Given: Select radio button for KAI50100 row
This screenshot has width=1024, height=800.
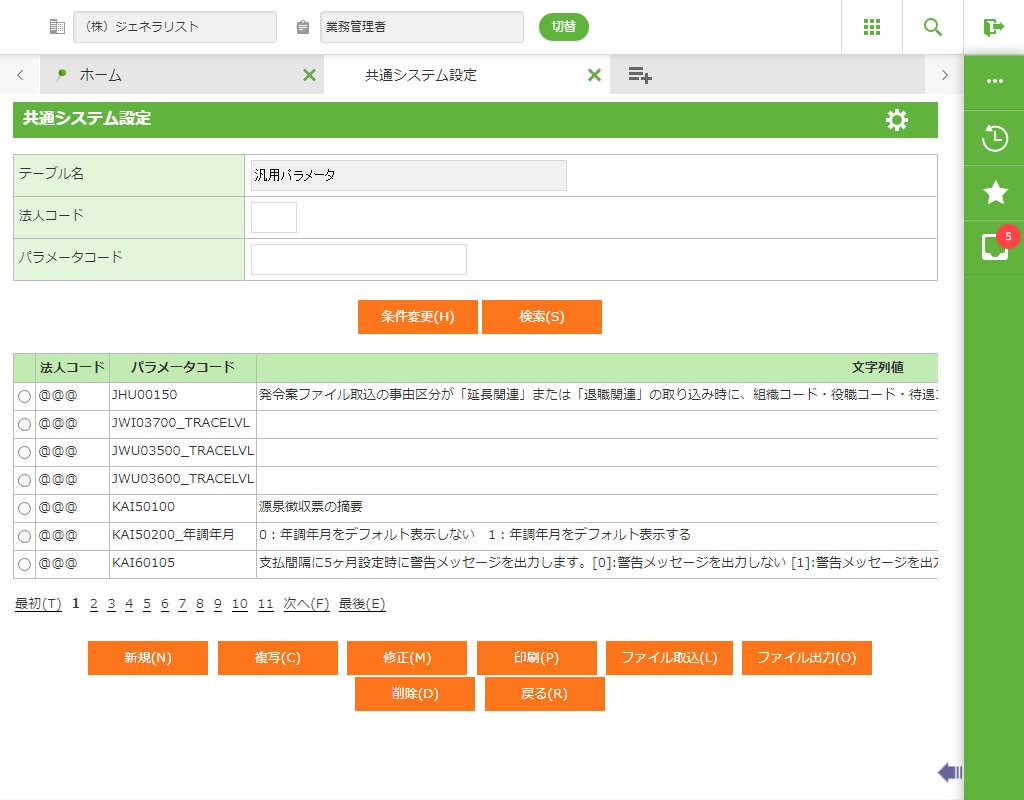Looking at the screenshot, I should coord(24,508).
